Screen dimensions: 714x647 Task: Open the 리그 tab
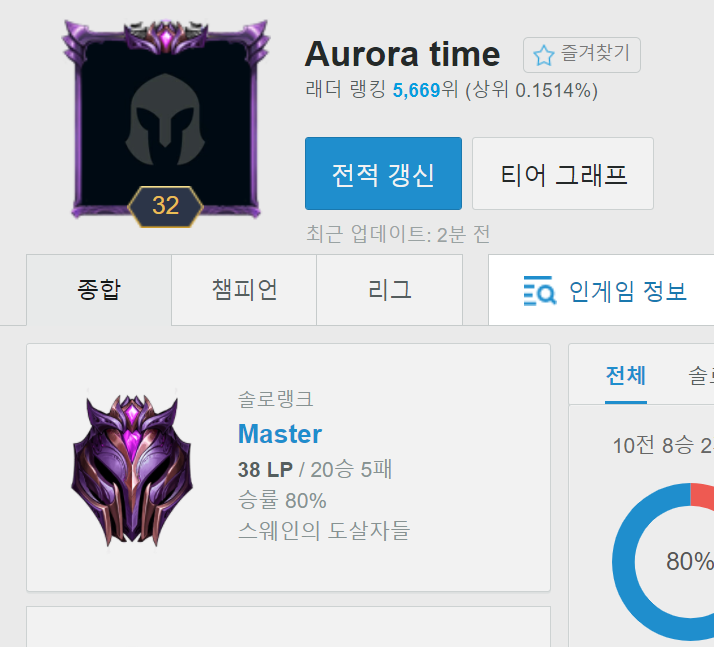coord(389,290)
